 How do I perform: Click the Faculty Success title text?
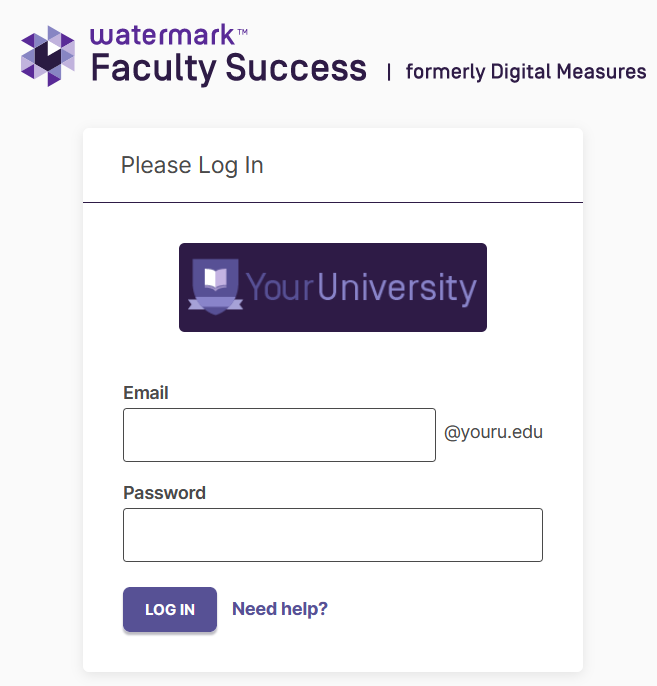229,68
